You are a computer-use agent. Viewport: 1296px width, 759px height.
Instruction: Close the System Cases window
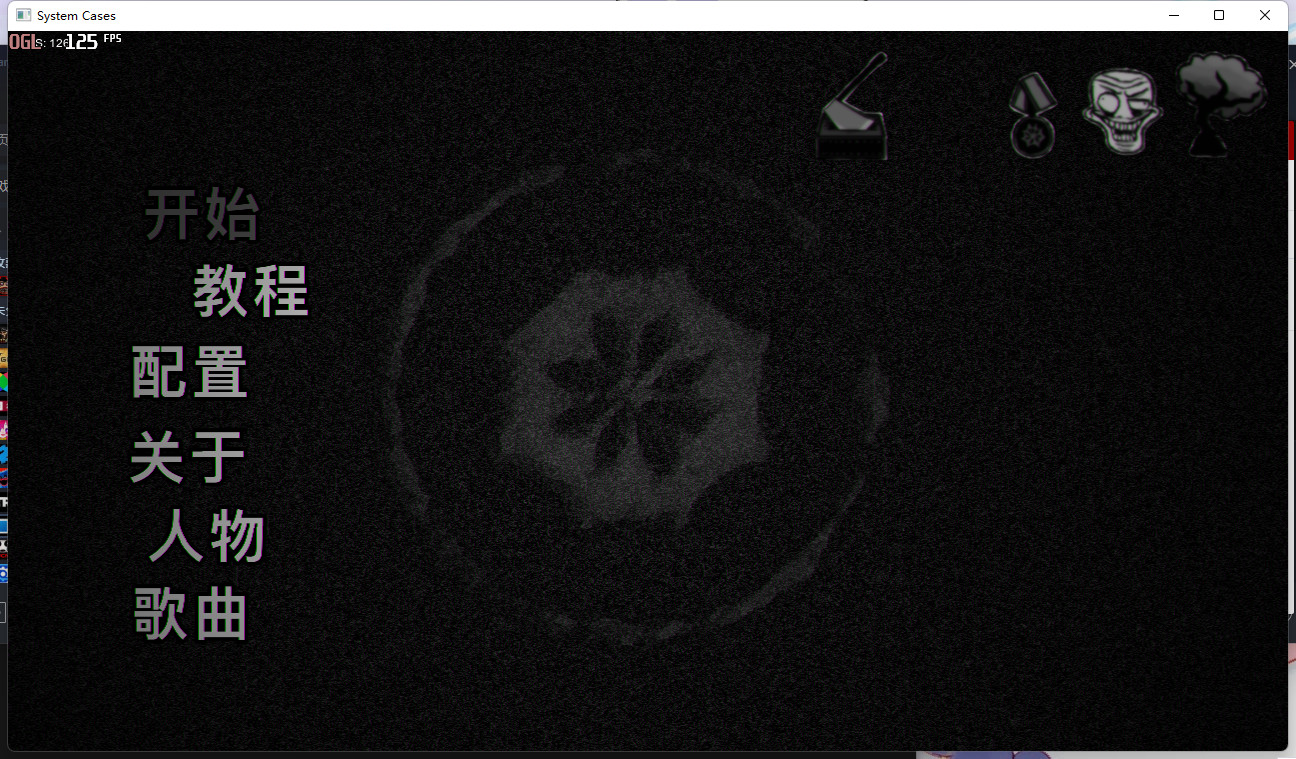point(1265,15)
